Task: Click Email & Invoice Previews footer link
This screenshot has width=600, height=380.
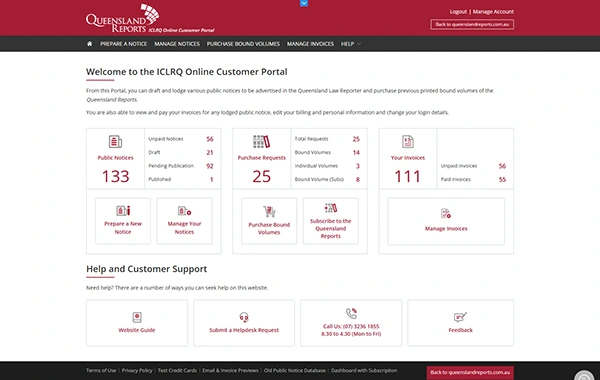Action: [230, 370]
